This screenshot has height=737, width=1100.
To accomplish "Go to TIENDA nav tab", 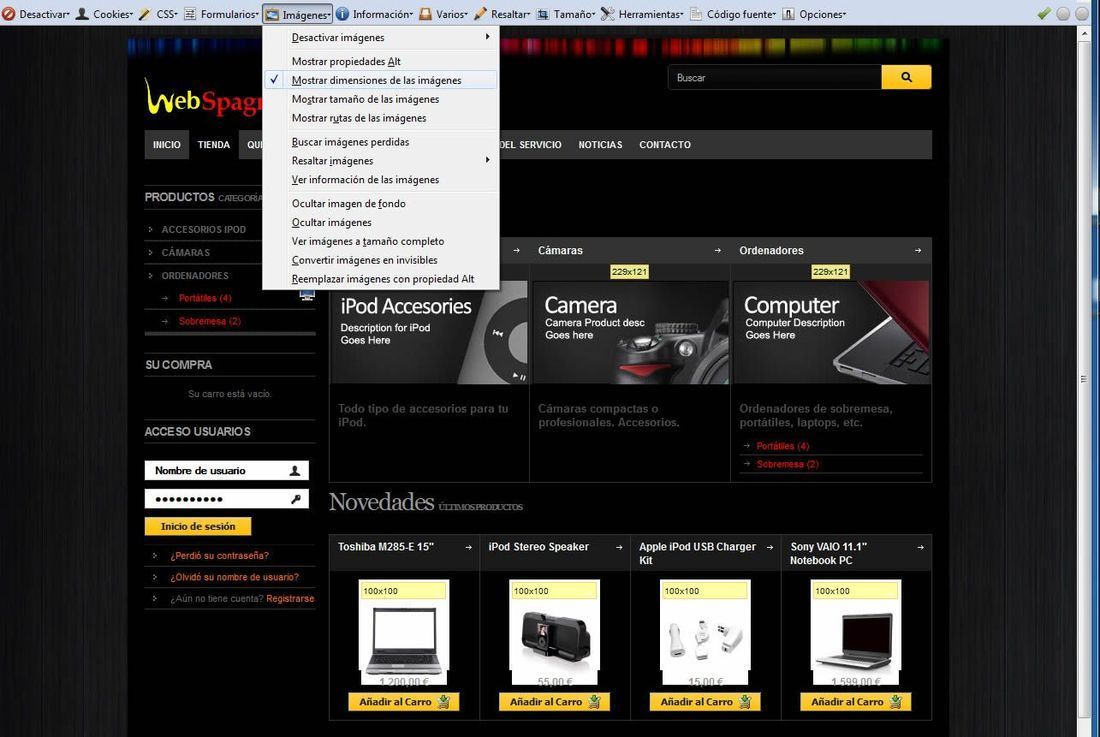I will click(x=214, y=144).
